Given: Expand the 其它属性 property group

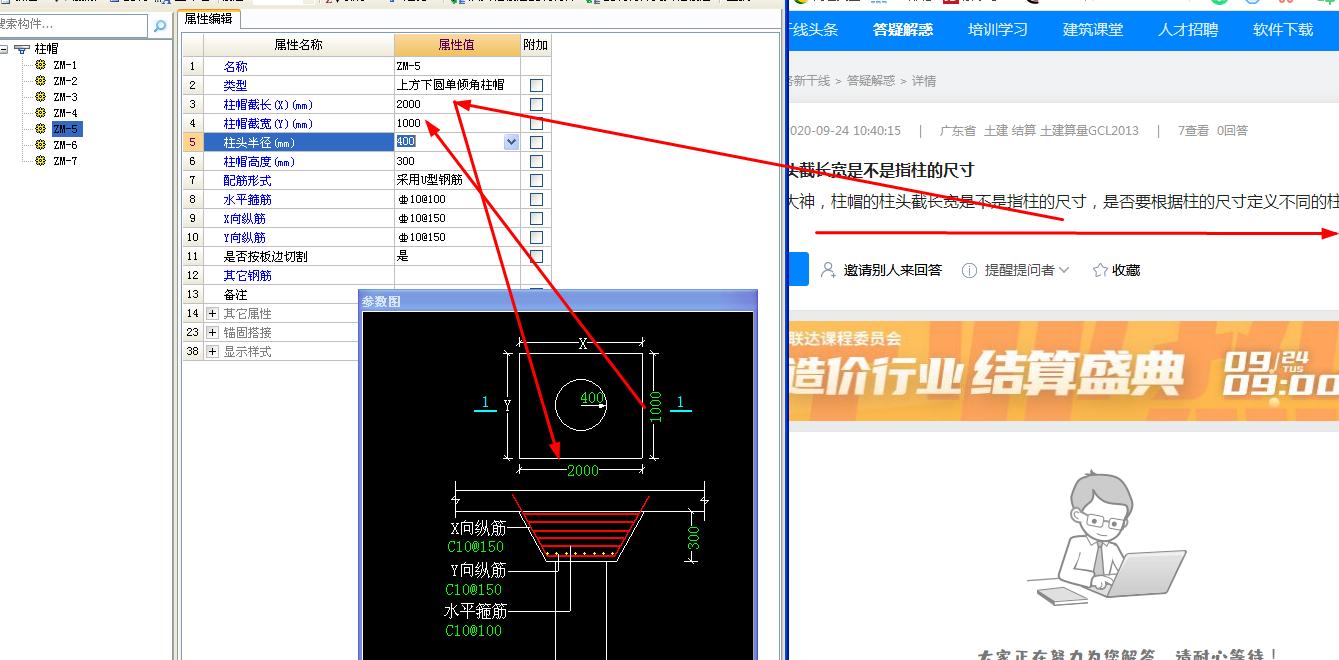Looking at the screenshot, I should (x=212, y=313).
